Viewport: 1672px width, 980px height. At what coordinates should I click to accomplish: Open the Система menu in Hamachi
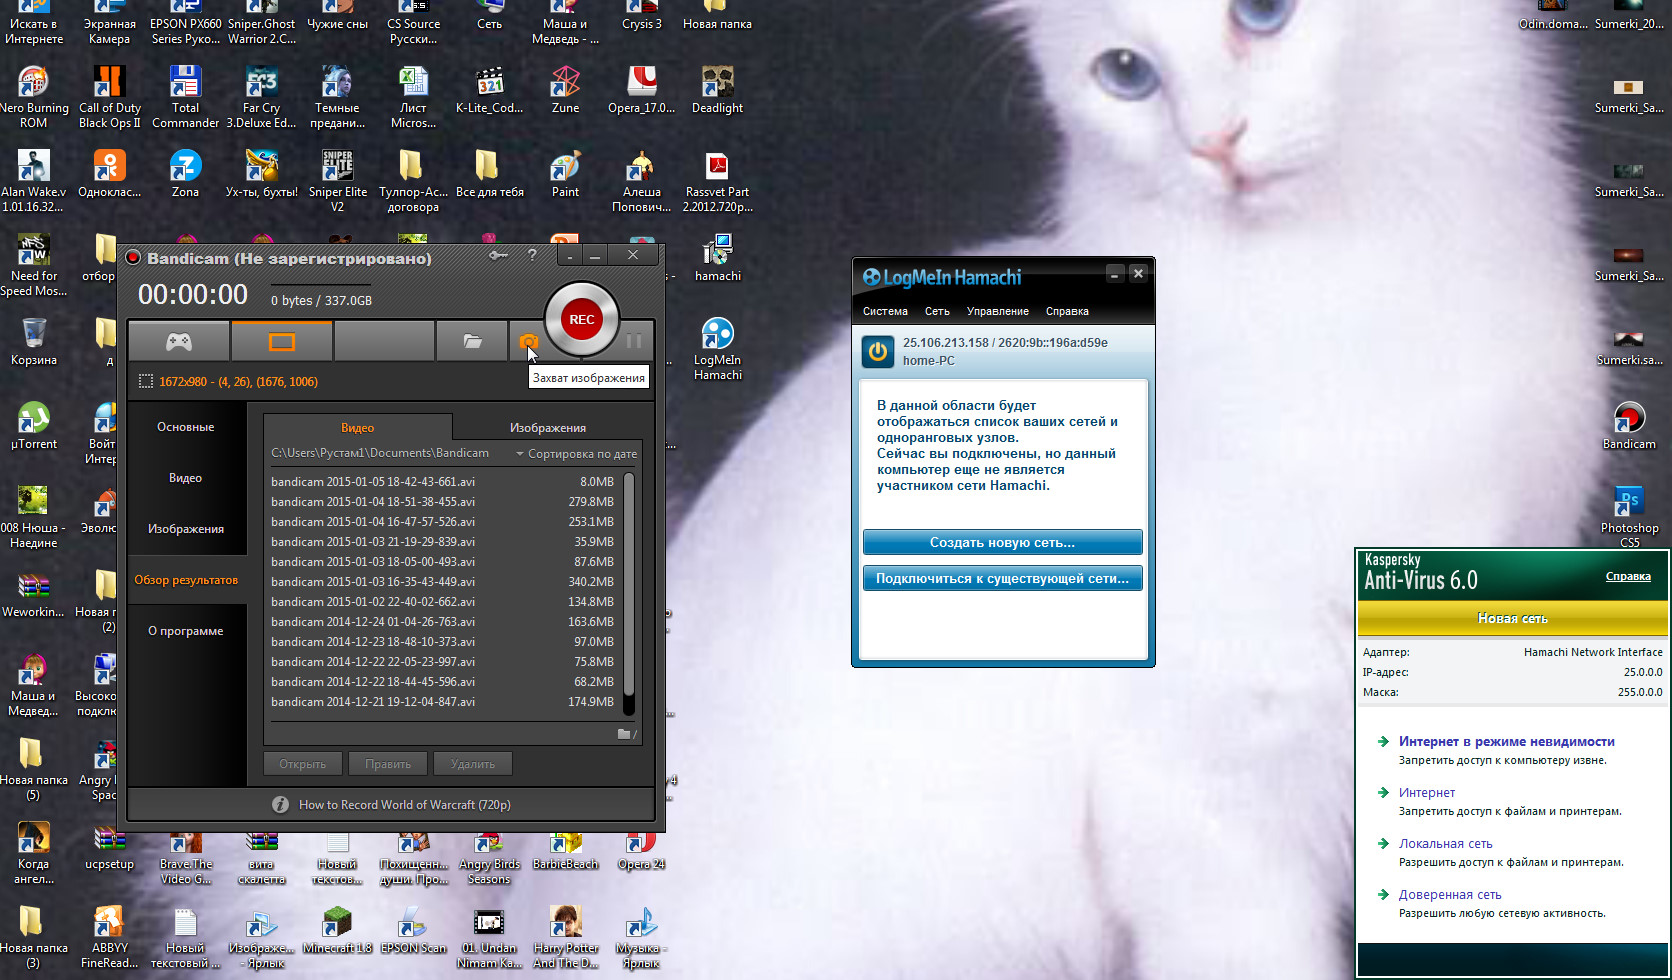click(885, 311)
